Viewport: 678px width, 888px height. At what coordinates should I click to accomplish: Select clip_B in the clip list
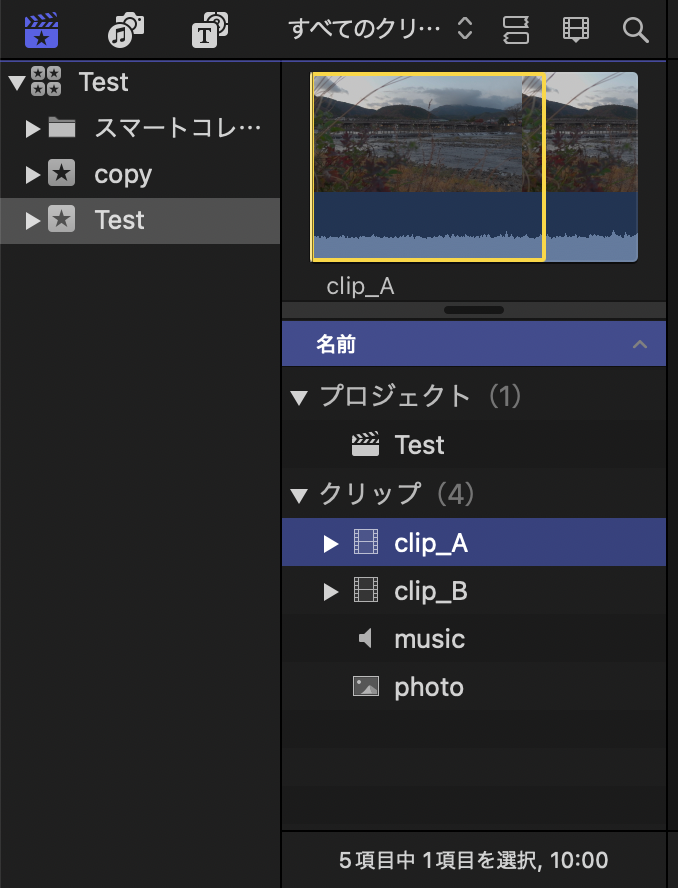click(430, 592)
